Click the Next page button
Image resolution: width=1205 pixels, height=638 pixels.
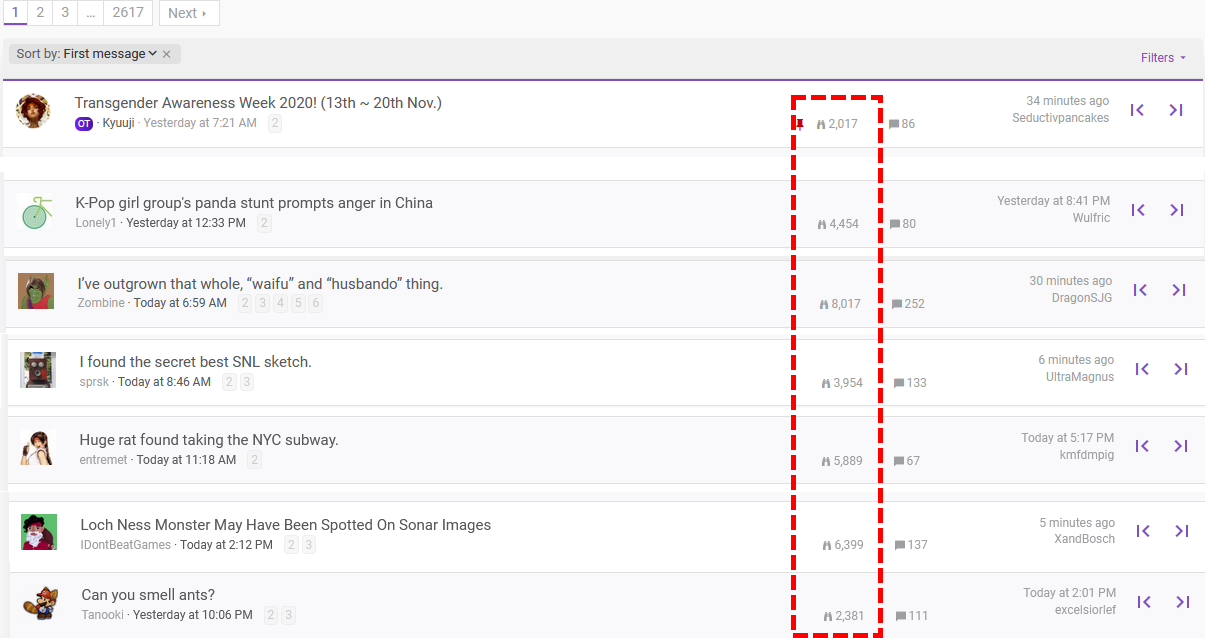coord(189,13)
